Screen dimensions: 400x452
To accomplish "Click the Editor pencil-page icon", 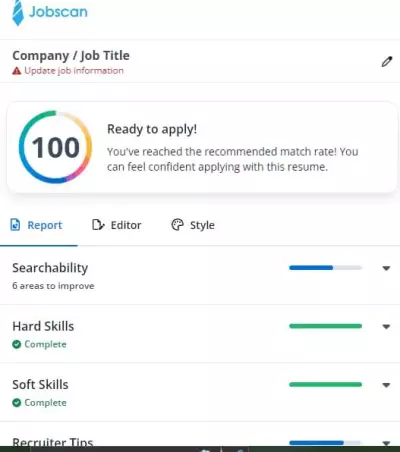I will click(x=98, y=225).
